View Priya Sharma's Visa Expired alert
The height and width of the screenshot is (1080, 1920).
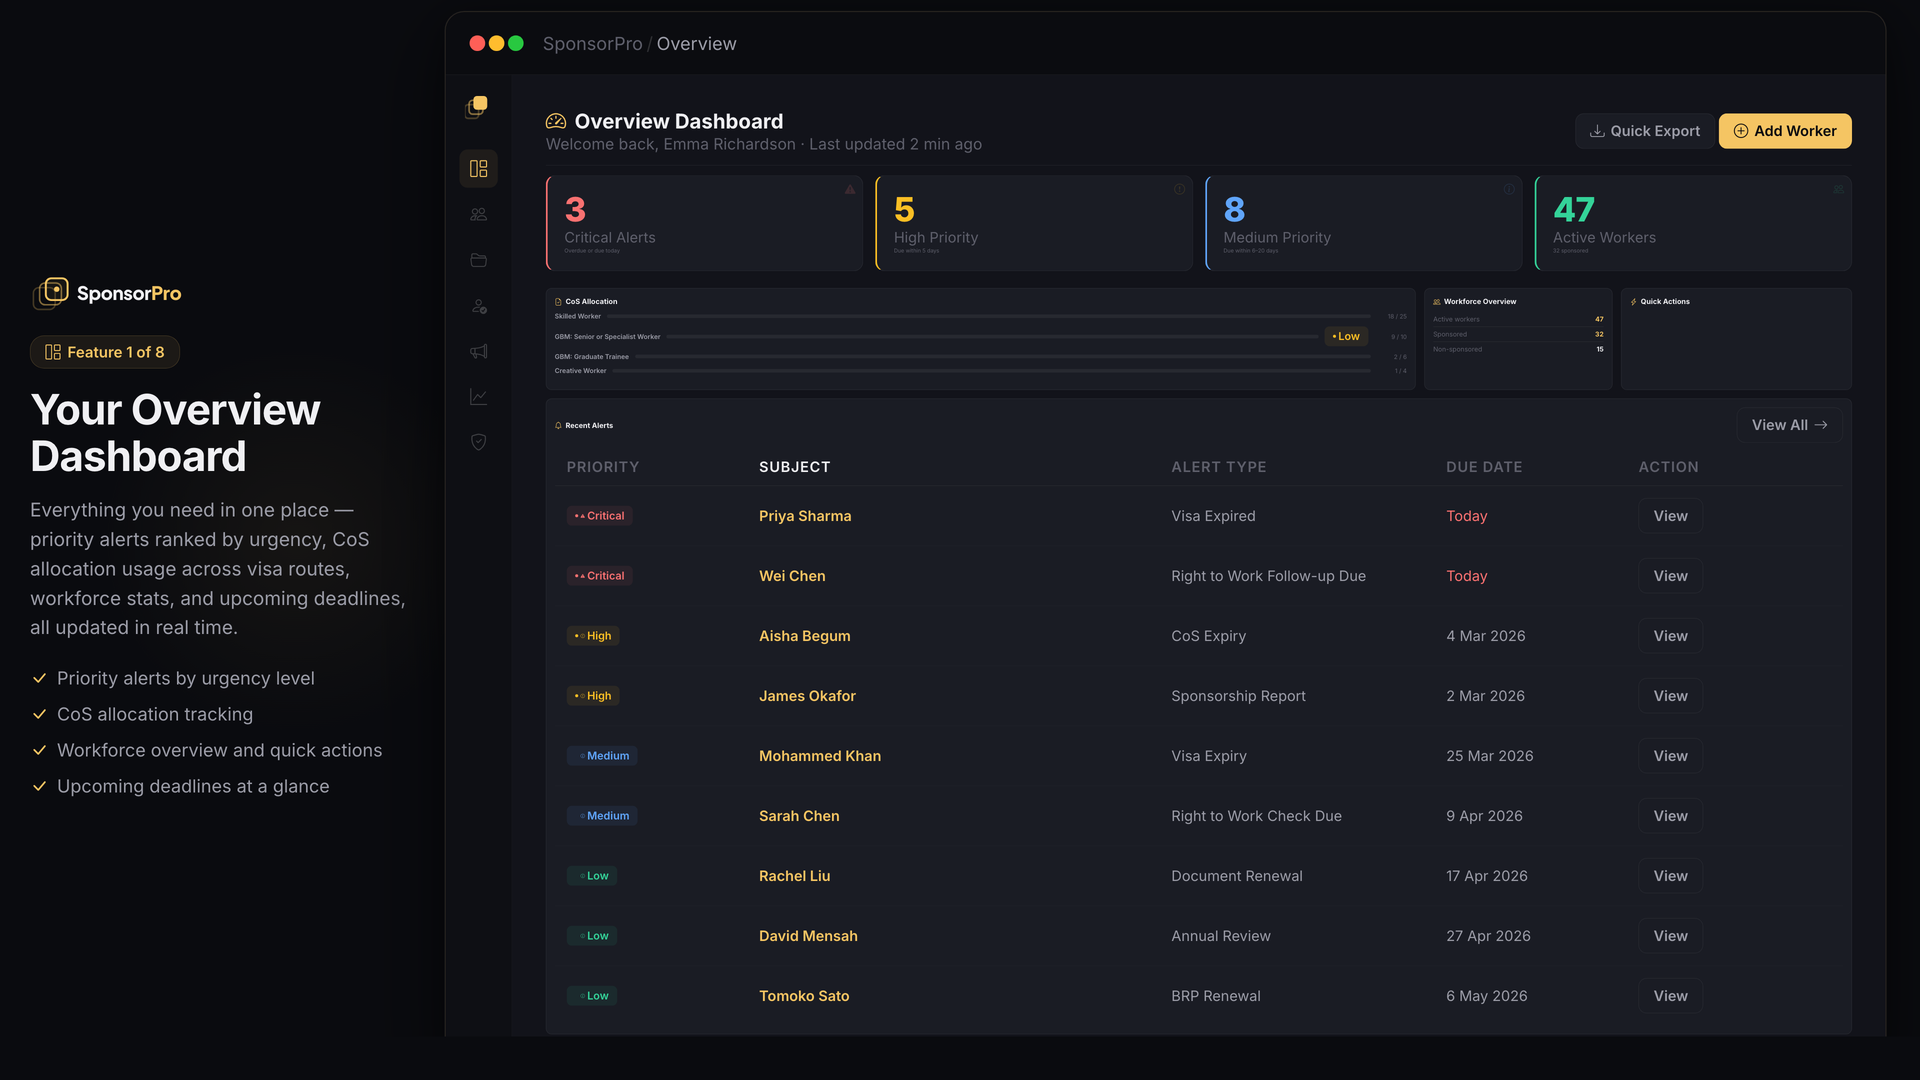pos(1669,516)
